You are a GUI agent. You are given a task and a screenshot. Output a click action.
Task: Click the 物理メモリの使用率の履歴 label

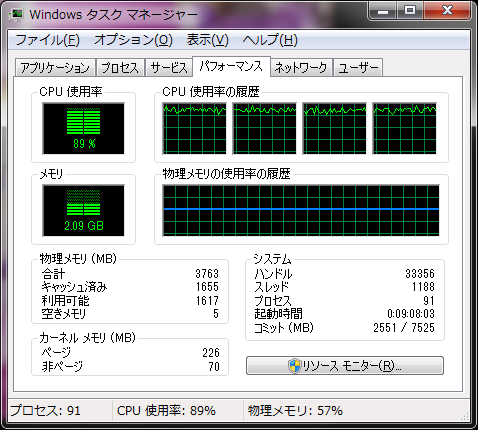[x=226, y=174]
